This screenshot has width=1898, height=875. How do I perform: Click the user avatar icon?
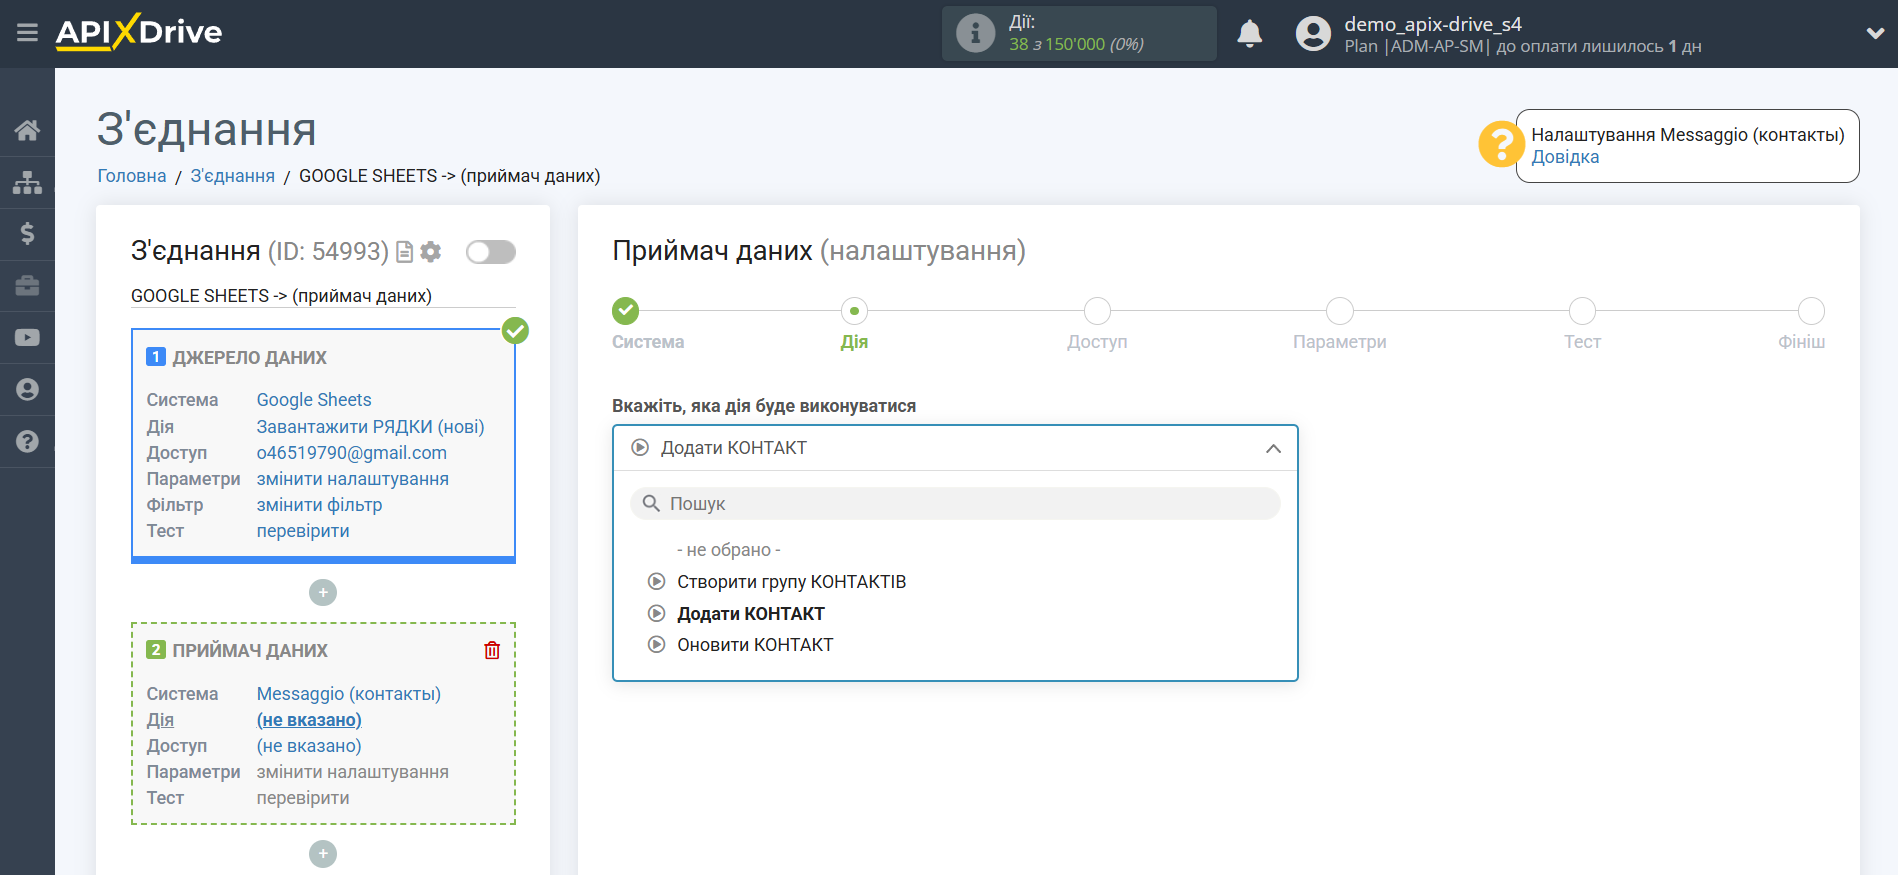(x=1313, y=34)
